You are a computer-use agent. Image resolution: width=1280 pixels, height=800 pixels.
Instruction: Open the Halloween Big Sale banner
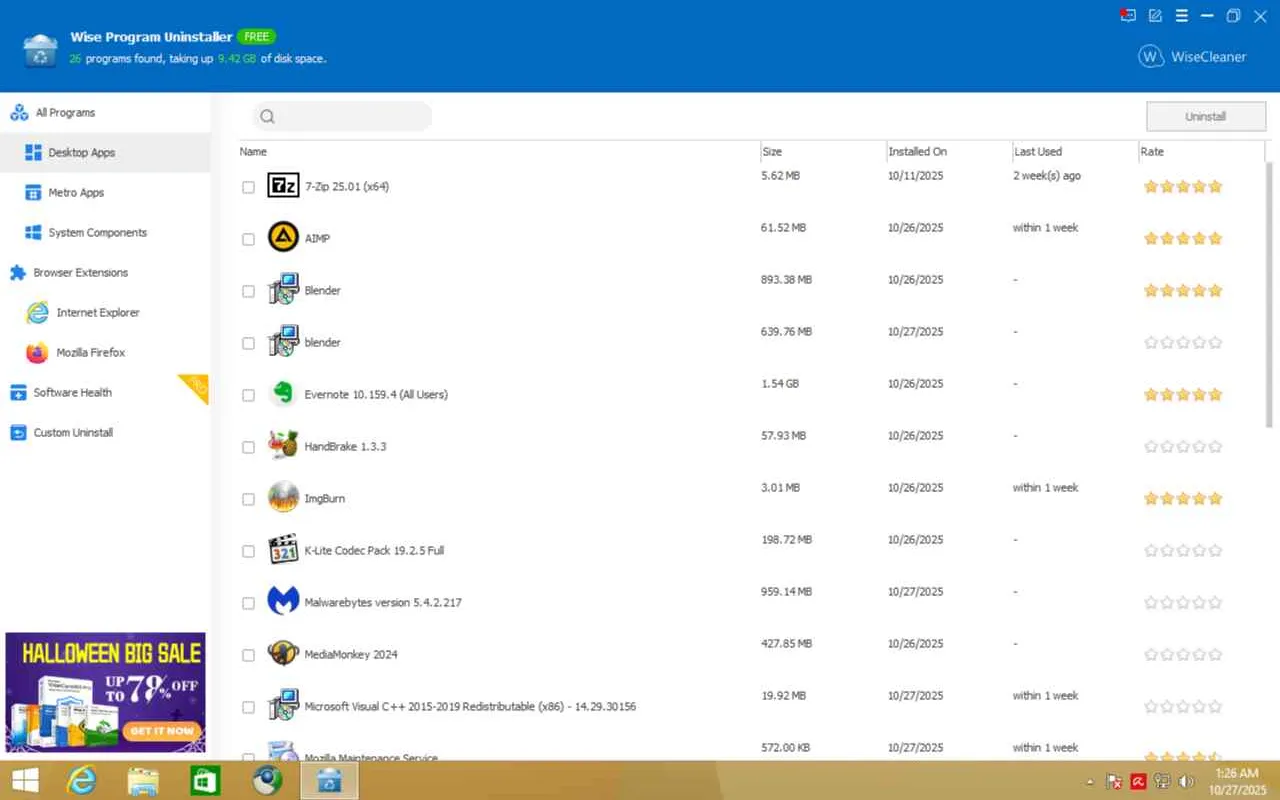105,692
